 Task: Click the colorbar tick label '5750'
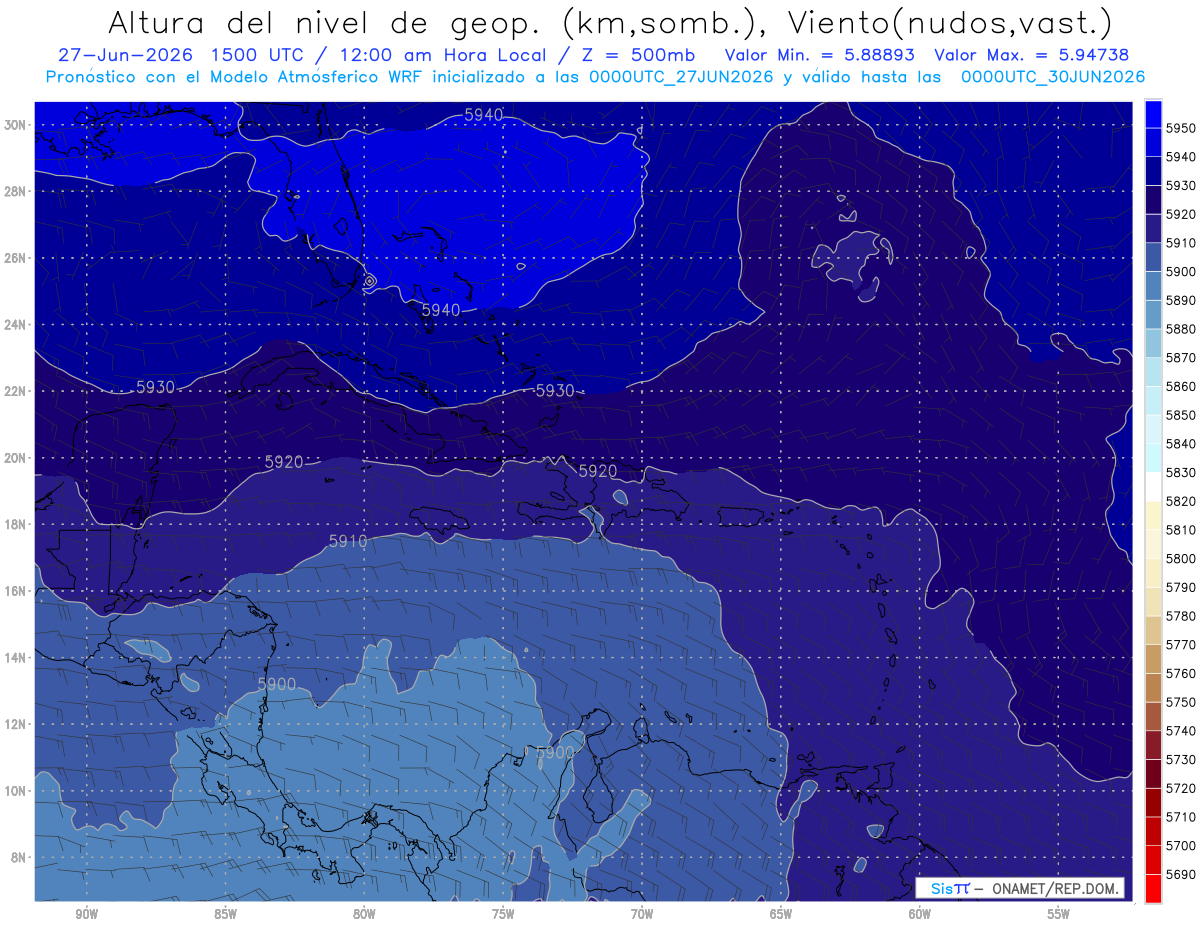tap(1182, 702)
